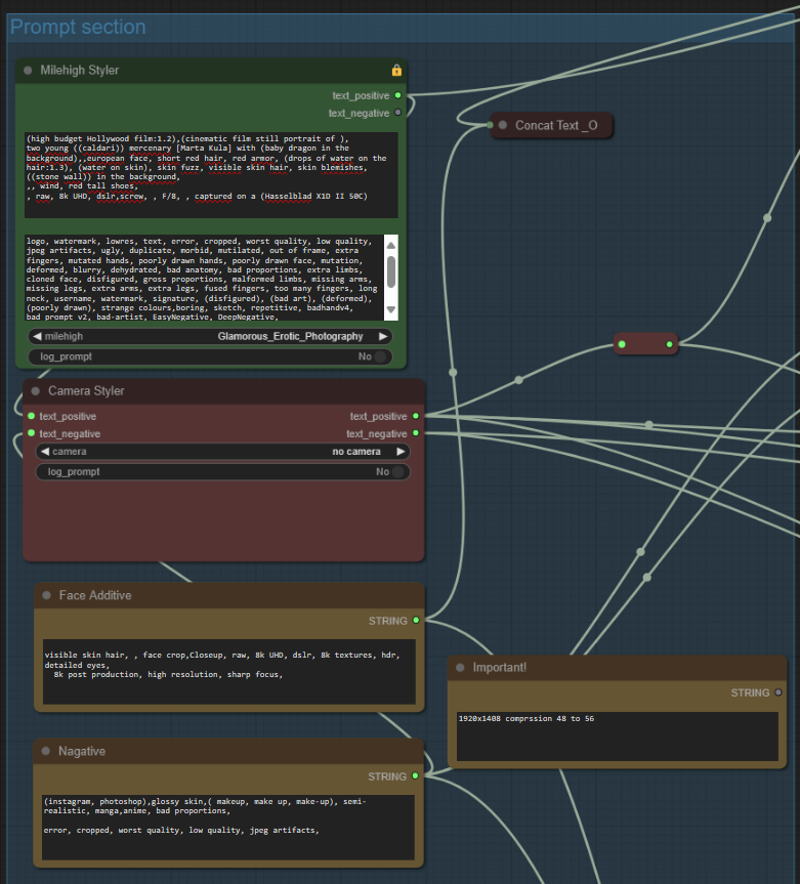
Task: Click the Face Additive STRING output port
Action: point(416,621)
